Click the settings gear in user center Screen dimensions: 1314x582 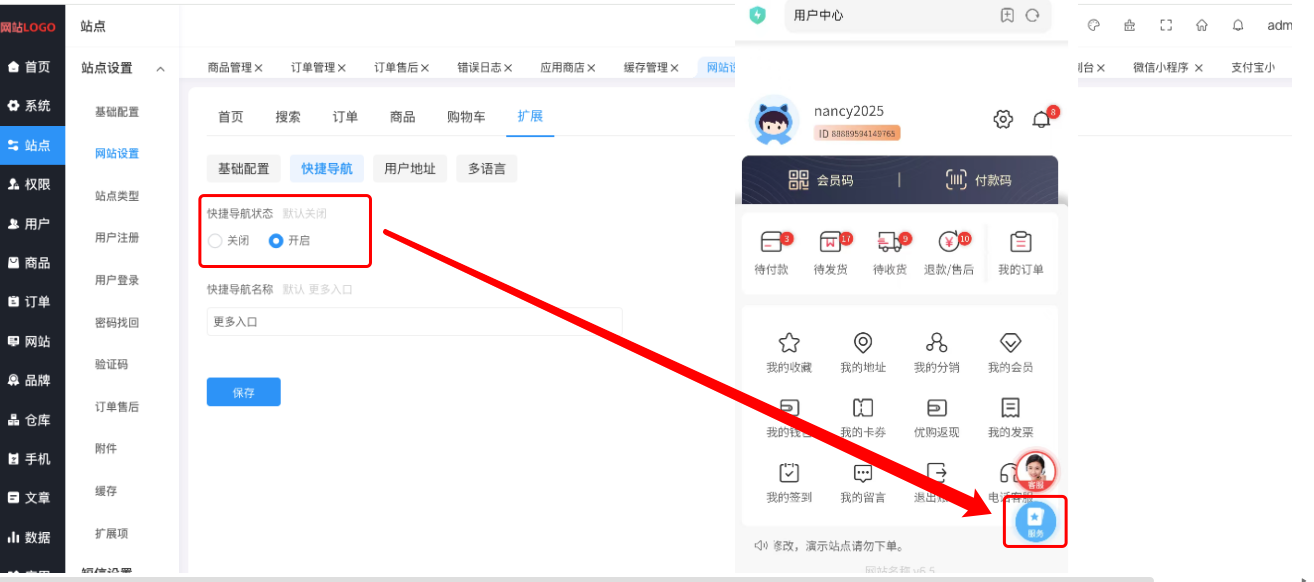[x=1002, y=119]
